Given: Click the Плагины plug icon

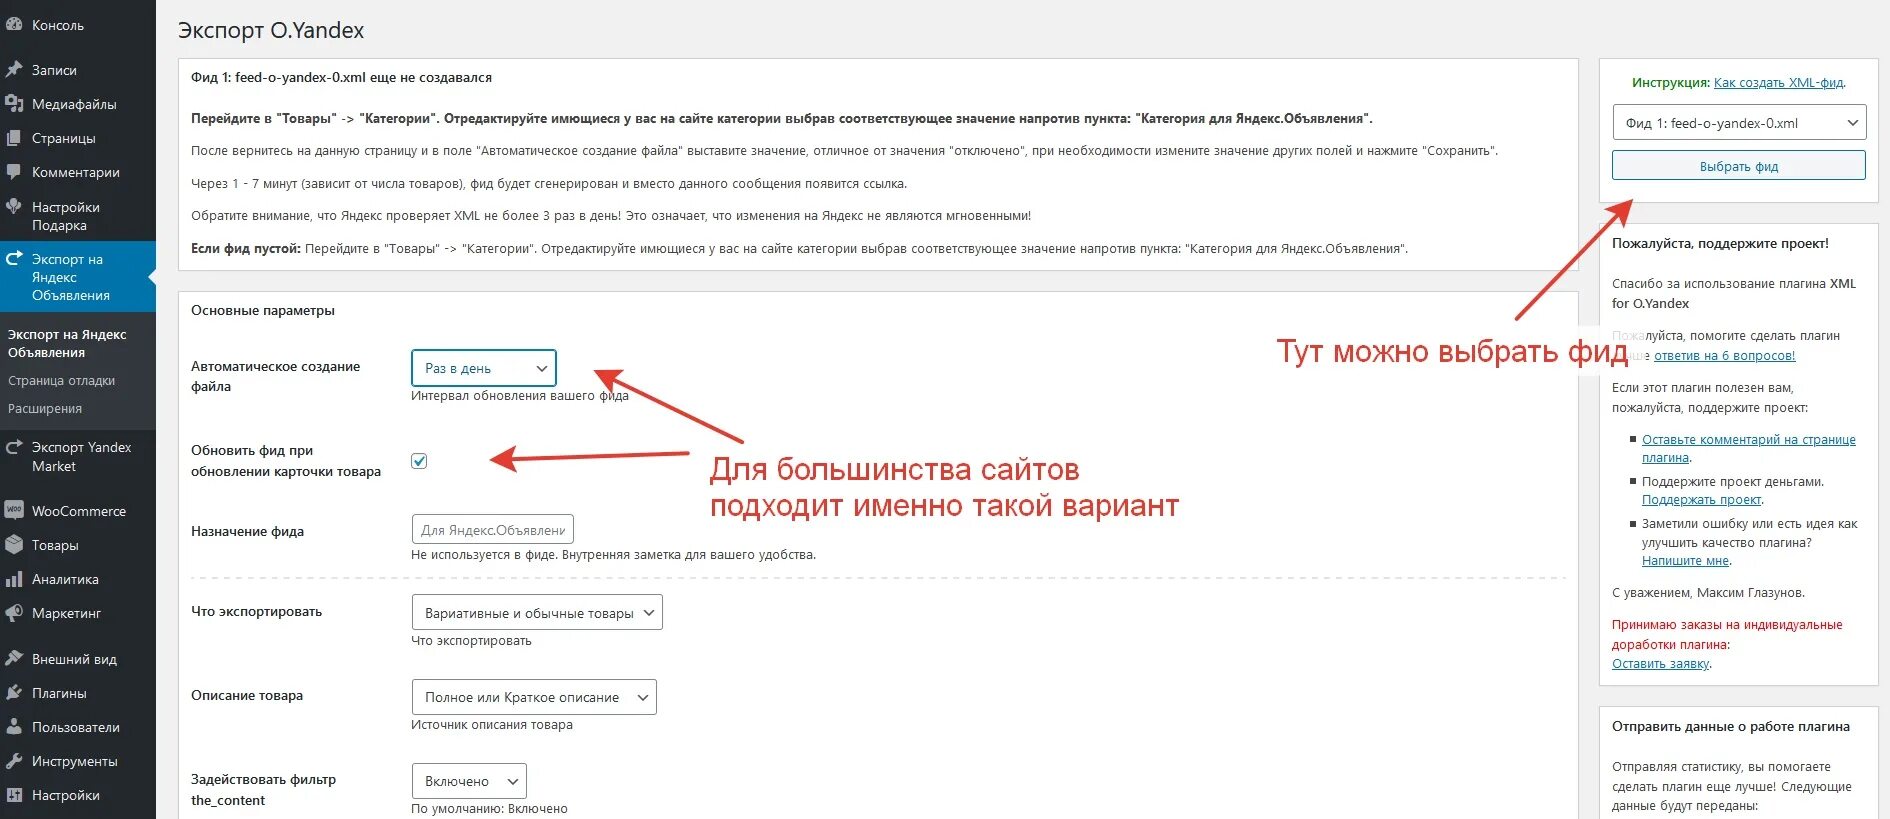Looking at the screenshot, I should pos(14,693).
